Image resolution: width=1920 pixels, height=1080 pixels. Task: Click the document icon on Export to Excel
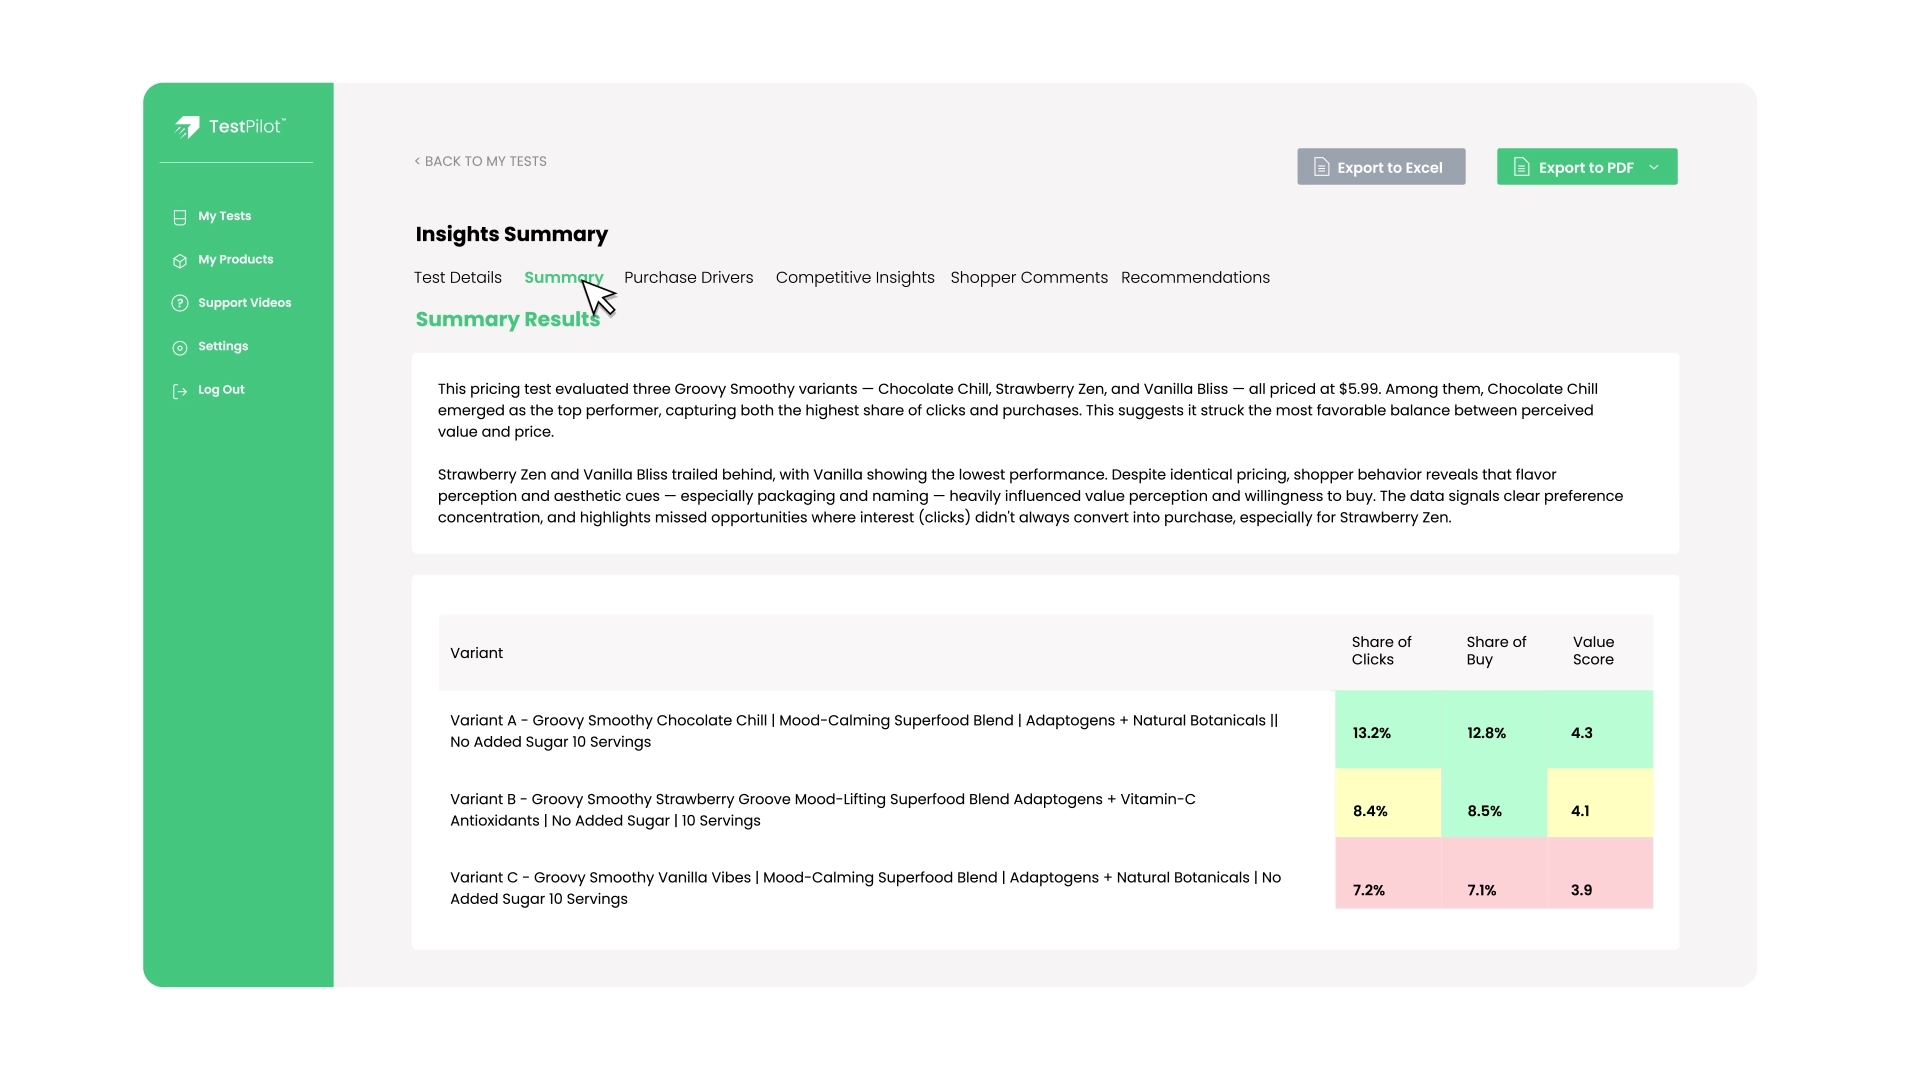point(1321,167)
